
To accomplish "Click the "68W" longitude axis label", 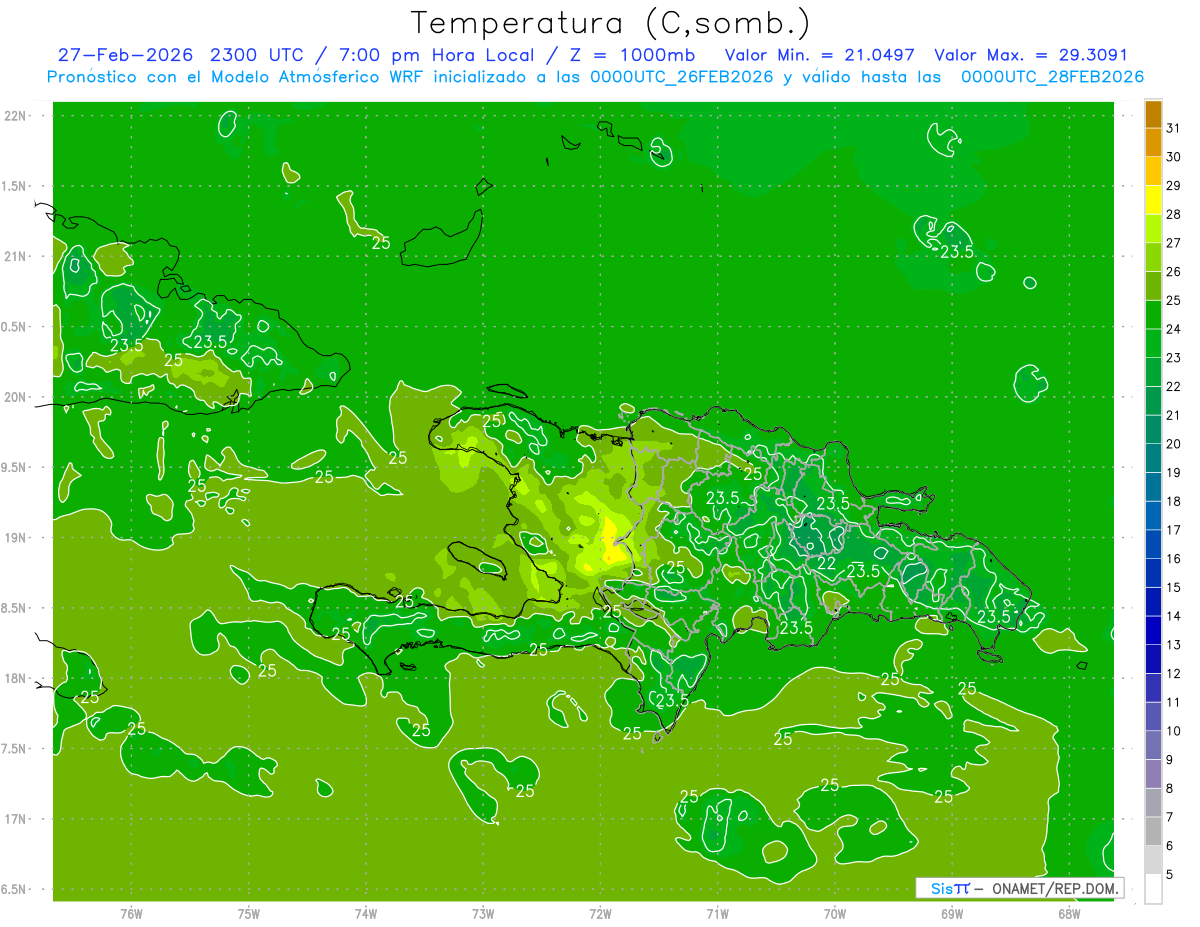I will [1069, 913].
